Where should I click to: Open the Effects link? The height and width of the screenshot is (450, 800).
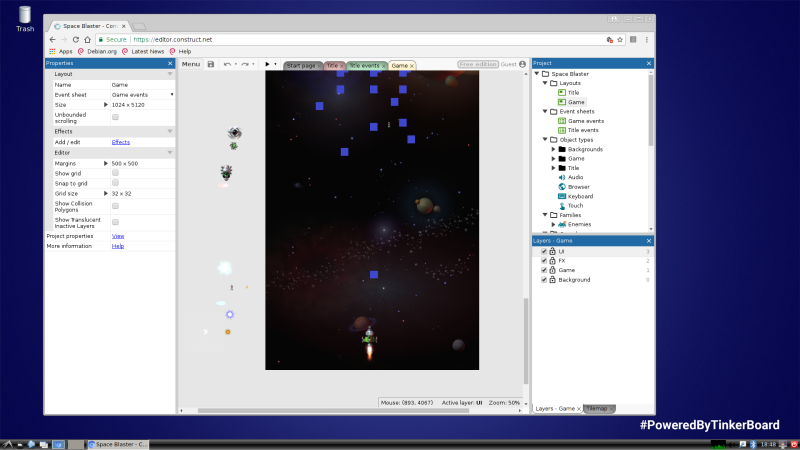click(x=121, y=142)
